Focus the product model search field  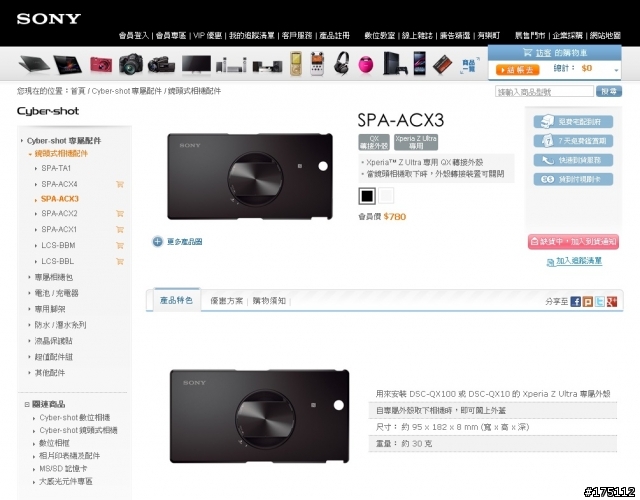point(544,91)
